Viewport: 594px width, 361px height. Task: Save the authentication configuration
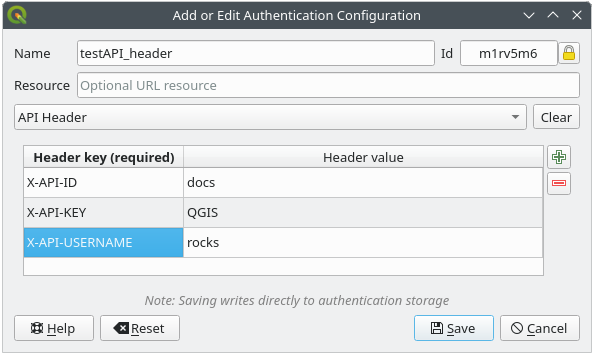click(x=453, y=328)
